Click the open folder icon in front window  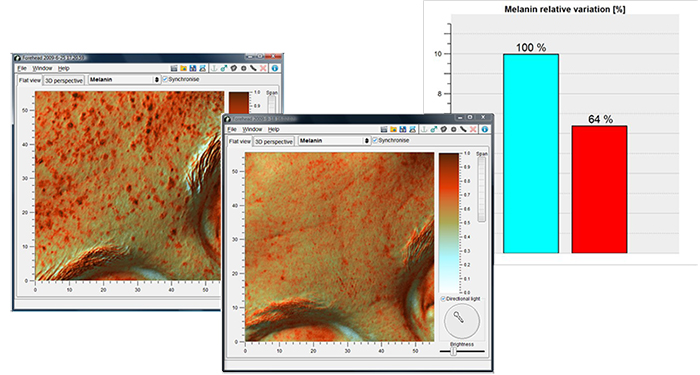[393, 129]
